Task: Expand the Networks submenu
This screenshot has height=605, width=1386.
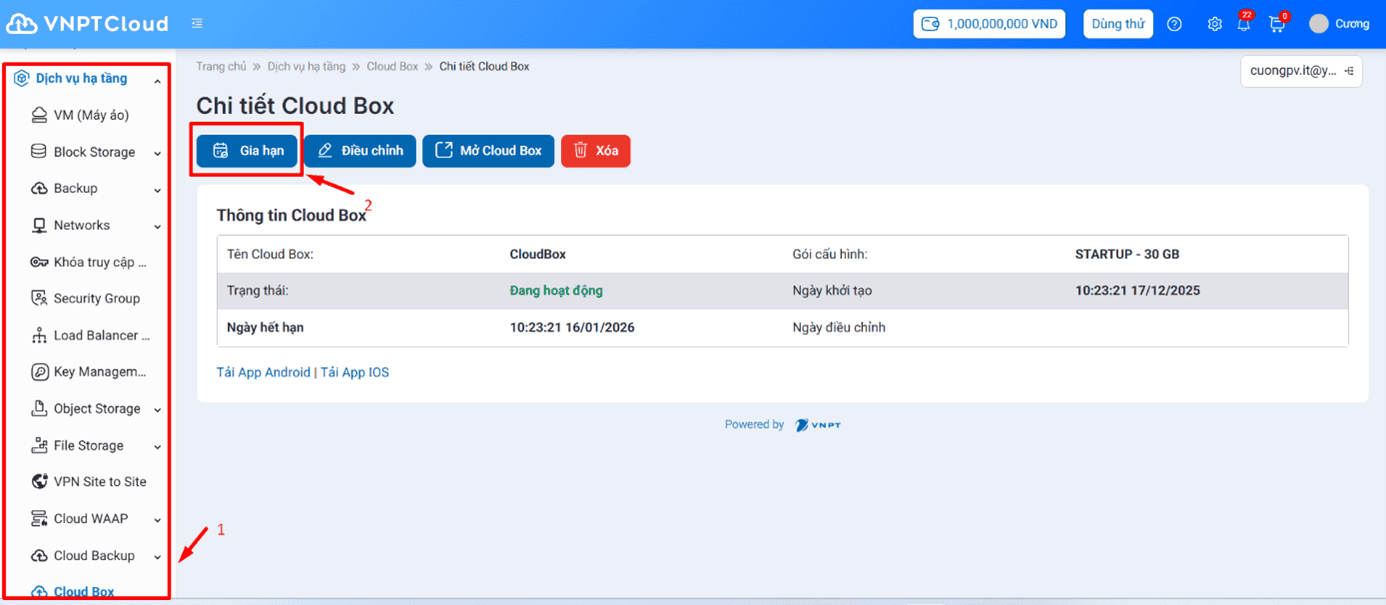Action: point(157,226)
